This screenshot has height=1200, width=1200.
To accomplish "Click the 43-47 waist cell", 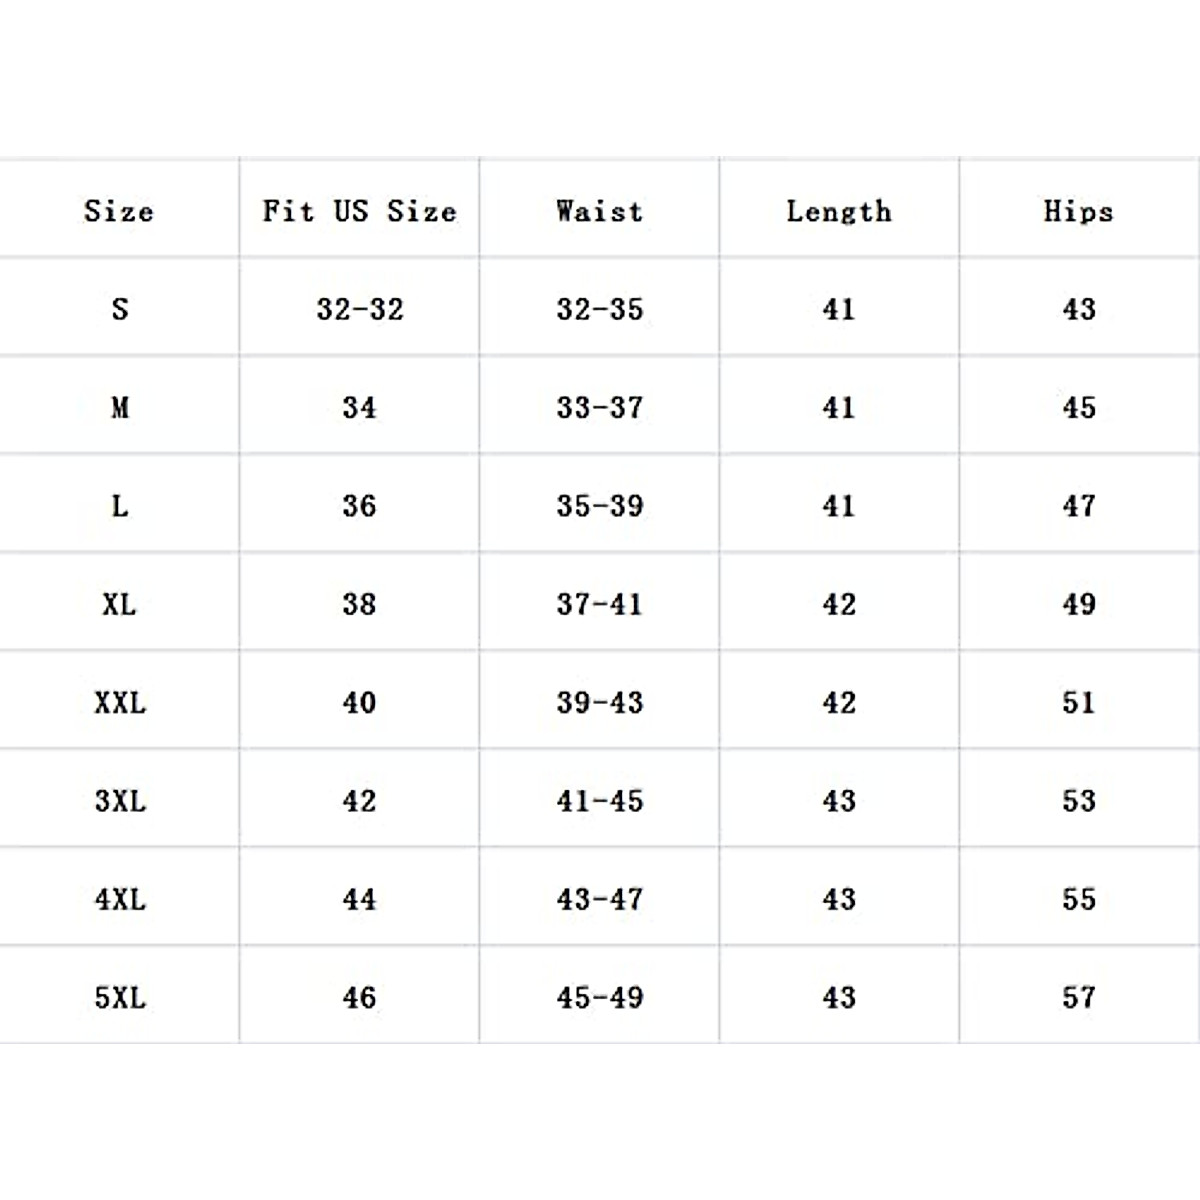I will [x=600, y=899].
